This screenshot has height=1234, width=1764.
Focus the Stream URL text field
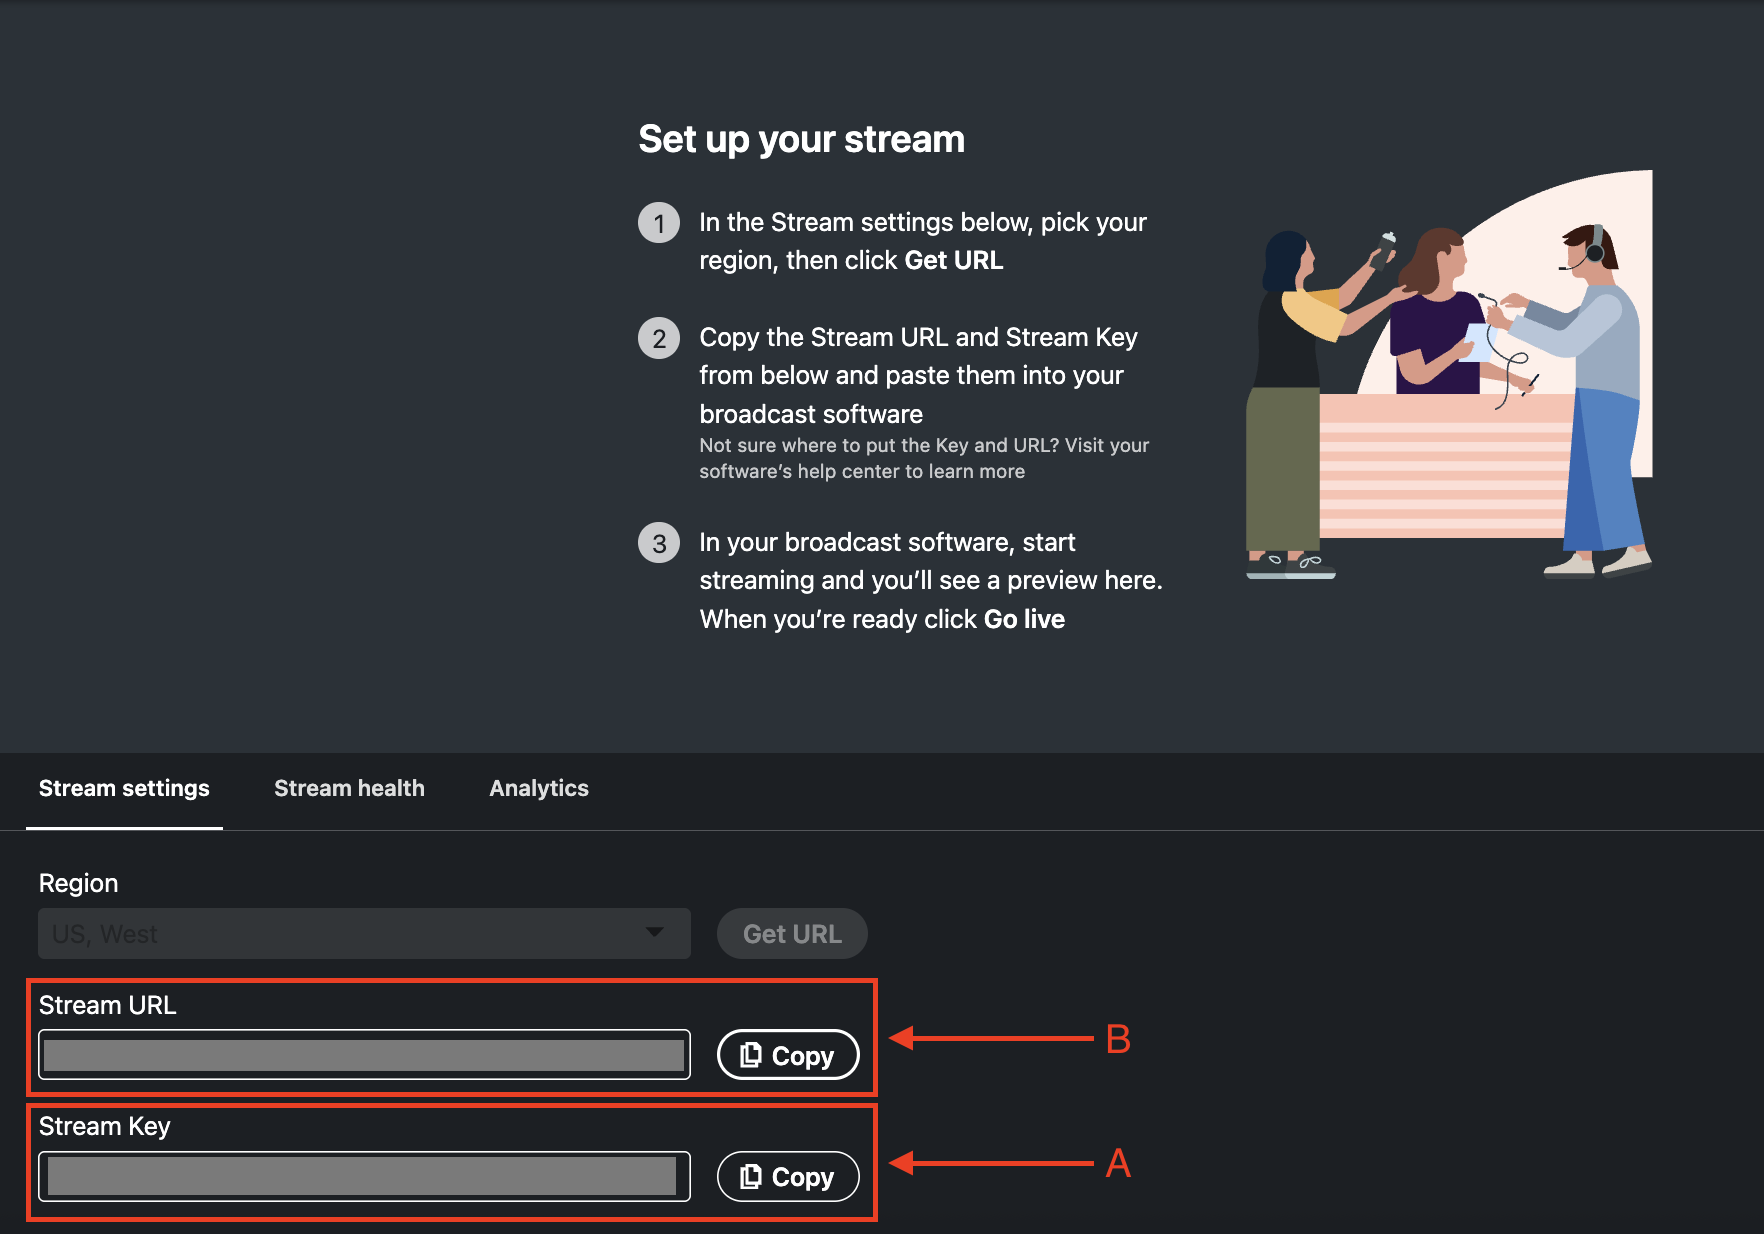point(364,1055)
